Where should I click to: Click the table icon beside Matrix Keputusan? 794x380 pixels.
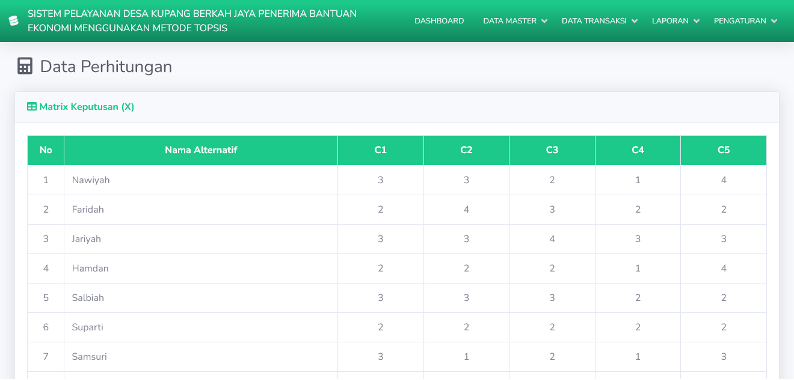point(32,107)
